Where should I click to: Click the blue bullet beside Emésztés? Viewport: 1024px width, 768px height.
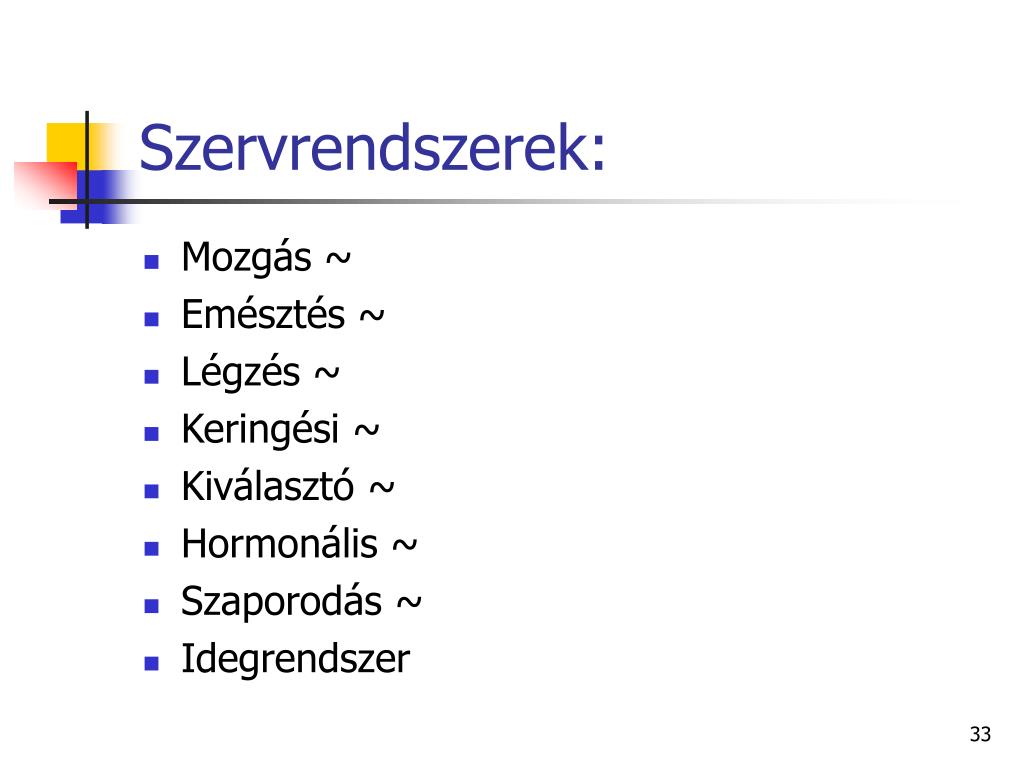pos(152,319)
